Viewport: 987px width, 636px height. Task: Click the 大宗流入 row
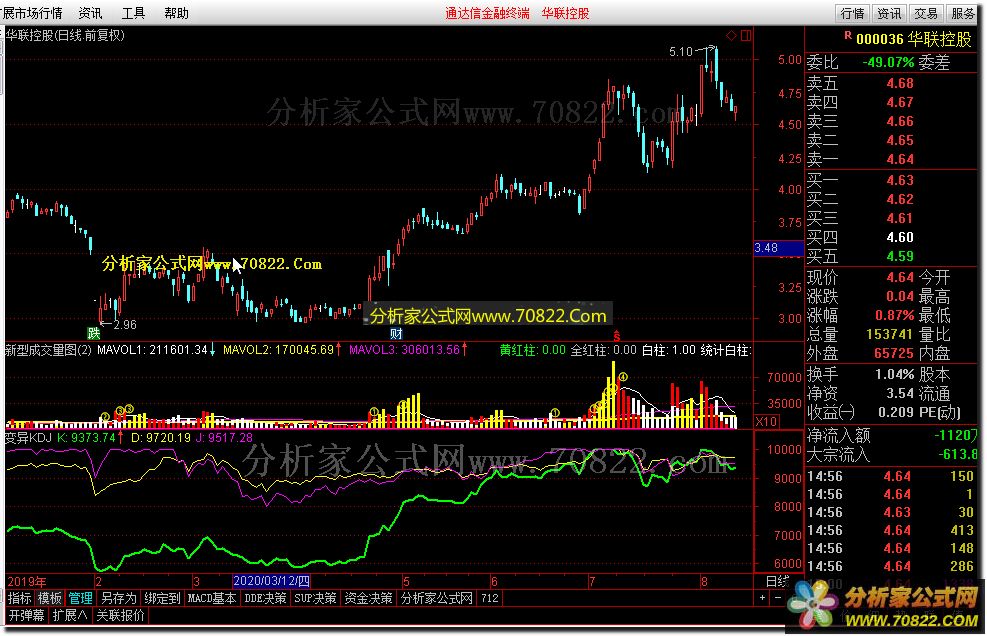point(892,454)
